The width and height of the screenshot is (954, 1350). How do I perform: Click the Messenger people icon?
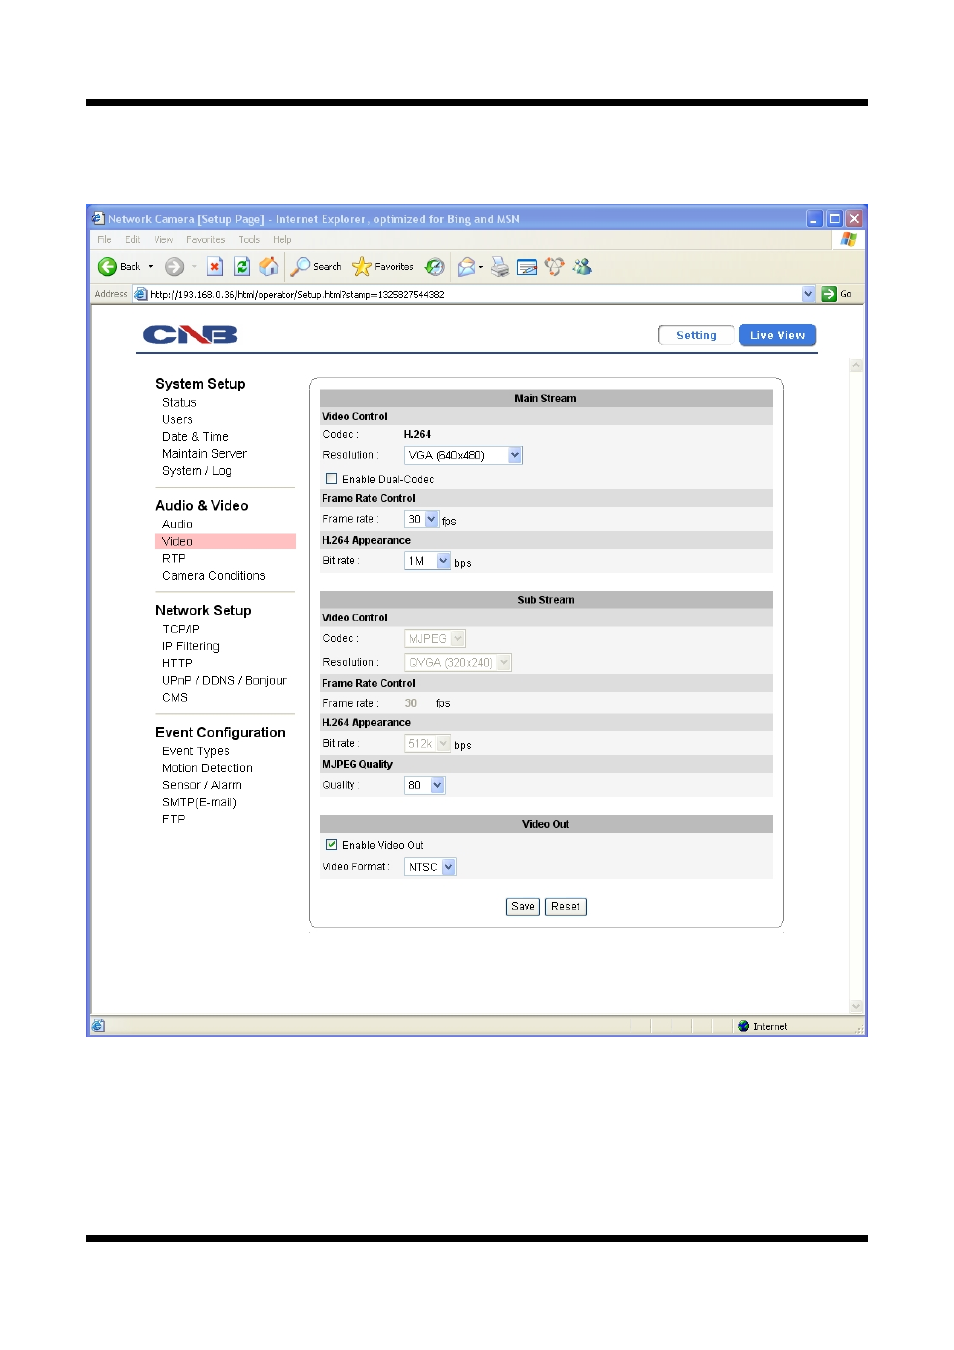coord(582,267)
